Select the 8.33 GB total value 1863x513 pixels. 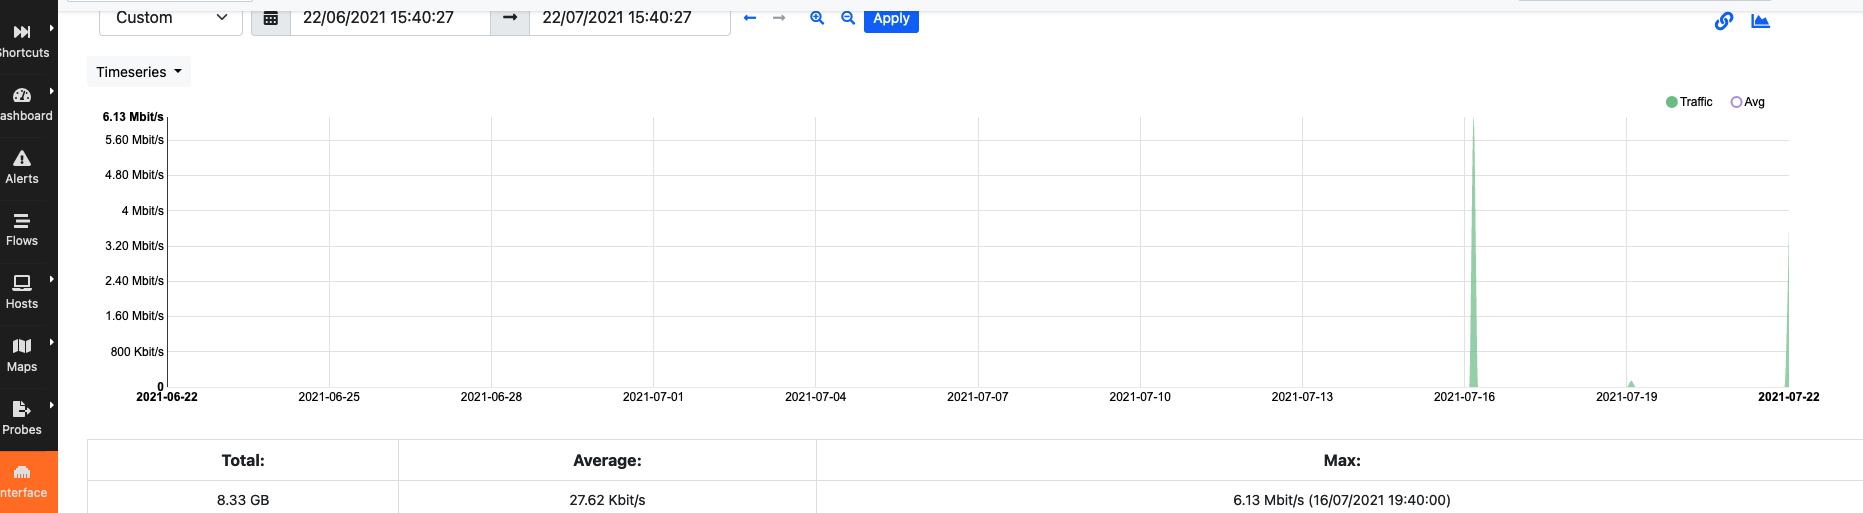[243, 500]
